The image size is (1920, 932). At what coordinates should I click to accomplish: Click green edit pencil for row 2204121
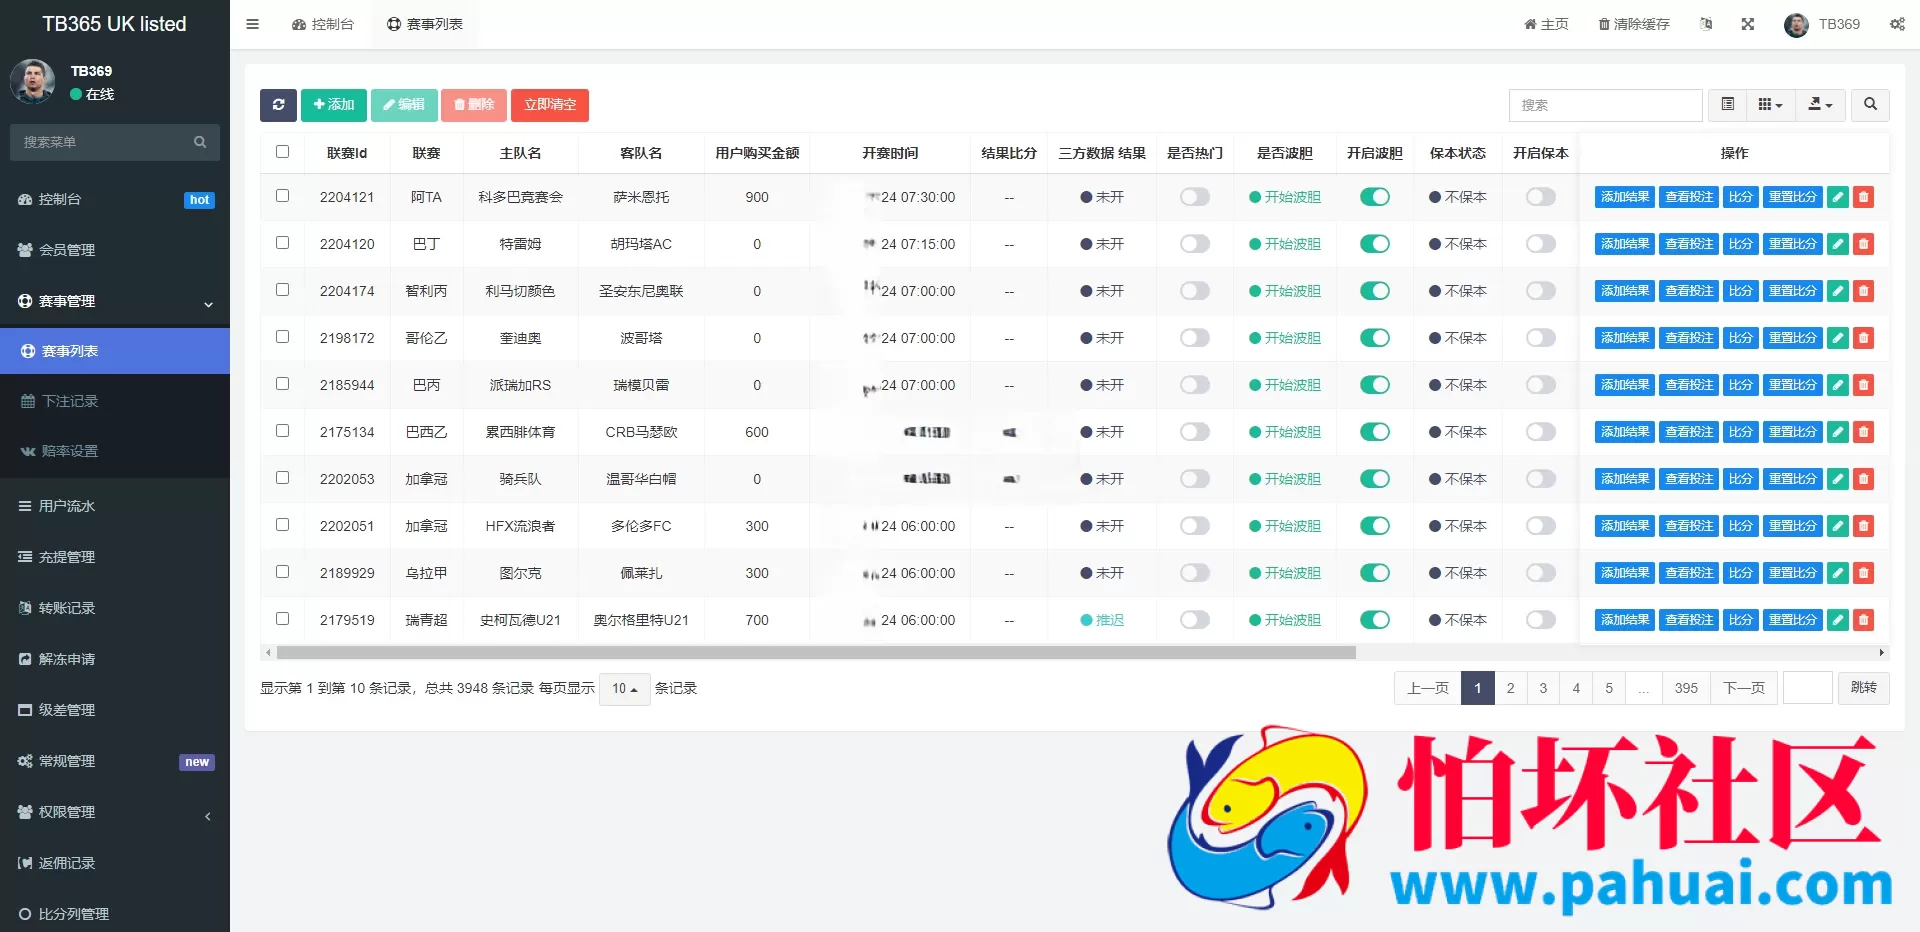click(x=1838, y=197)
